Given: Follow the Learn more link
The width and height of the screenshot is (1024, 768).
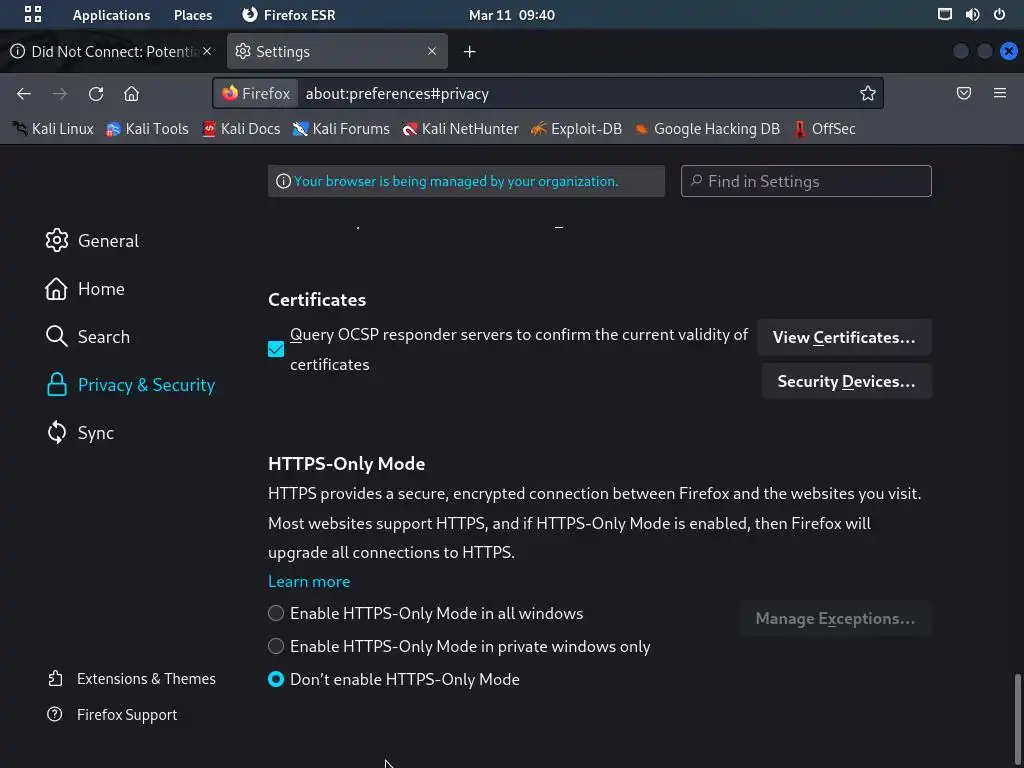Looking at the screenshot, I should [309, 581].
